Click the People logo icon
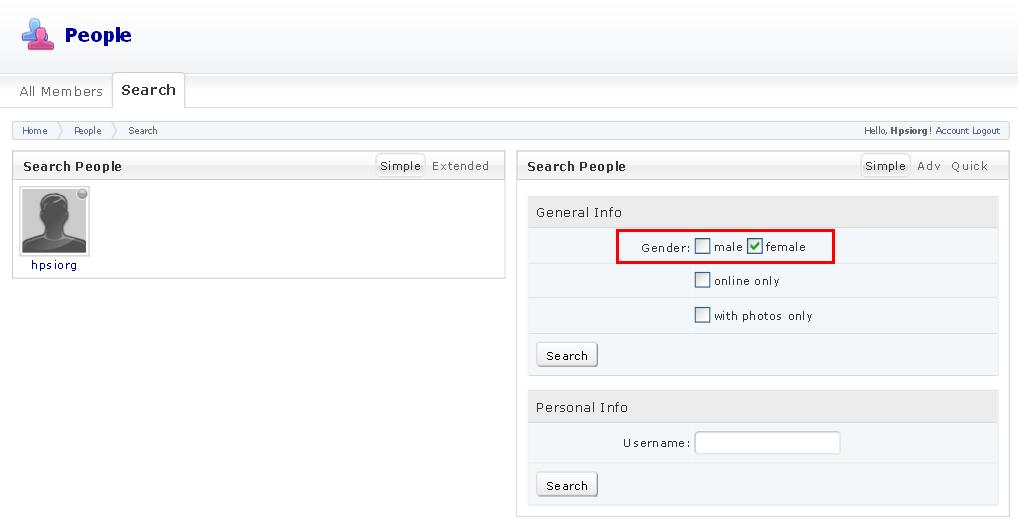 [38, 35]
